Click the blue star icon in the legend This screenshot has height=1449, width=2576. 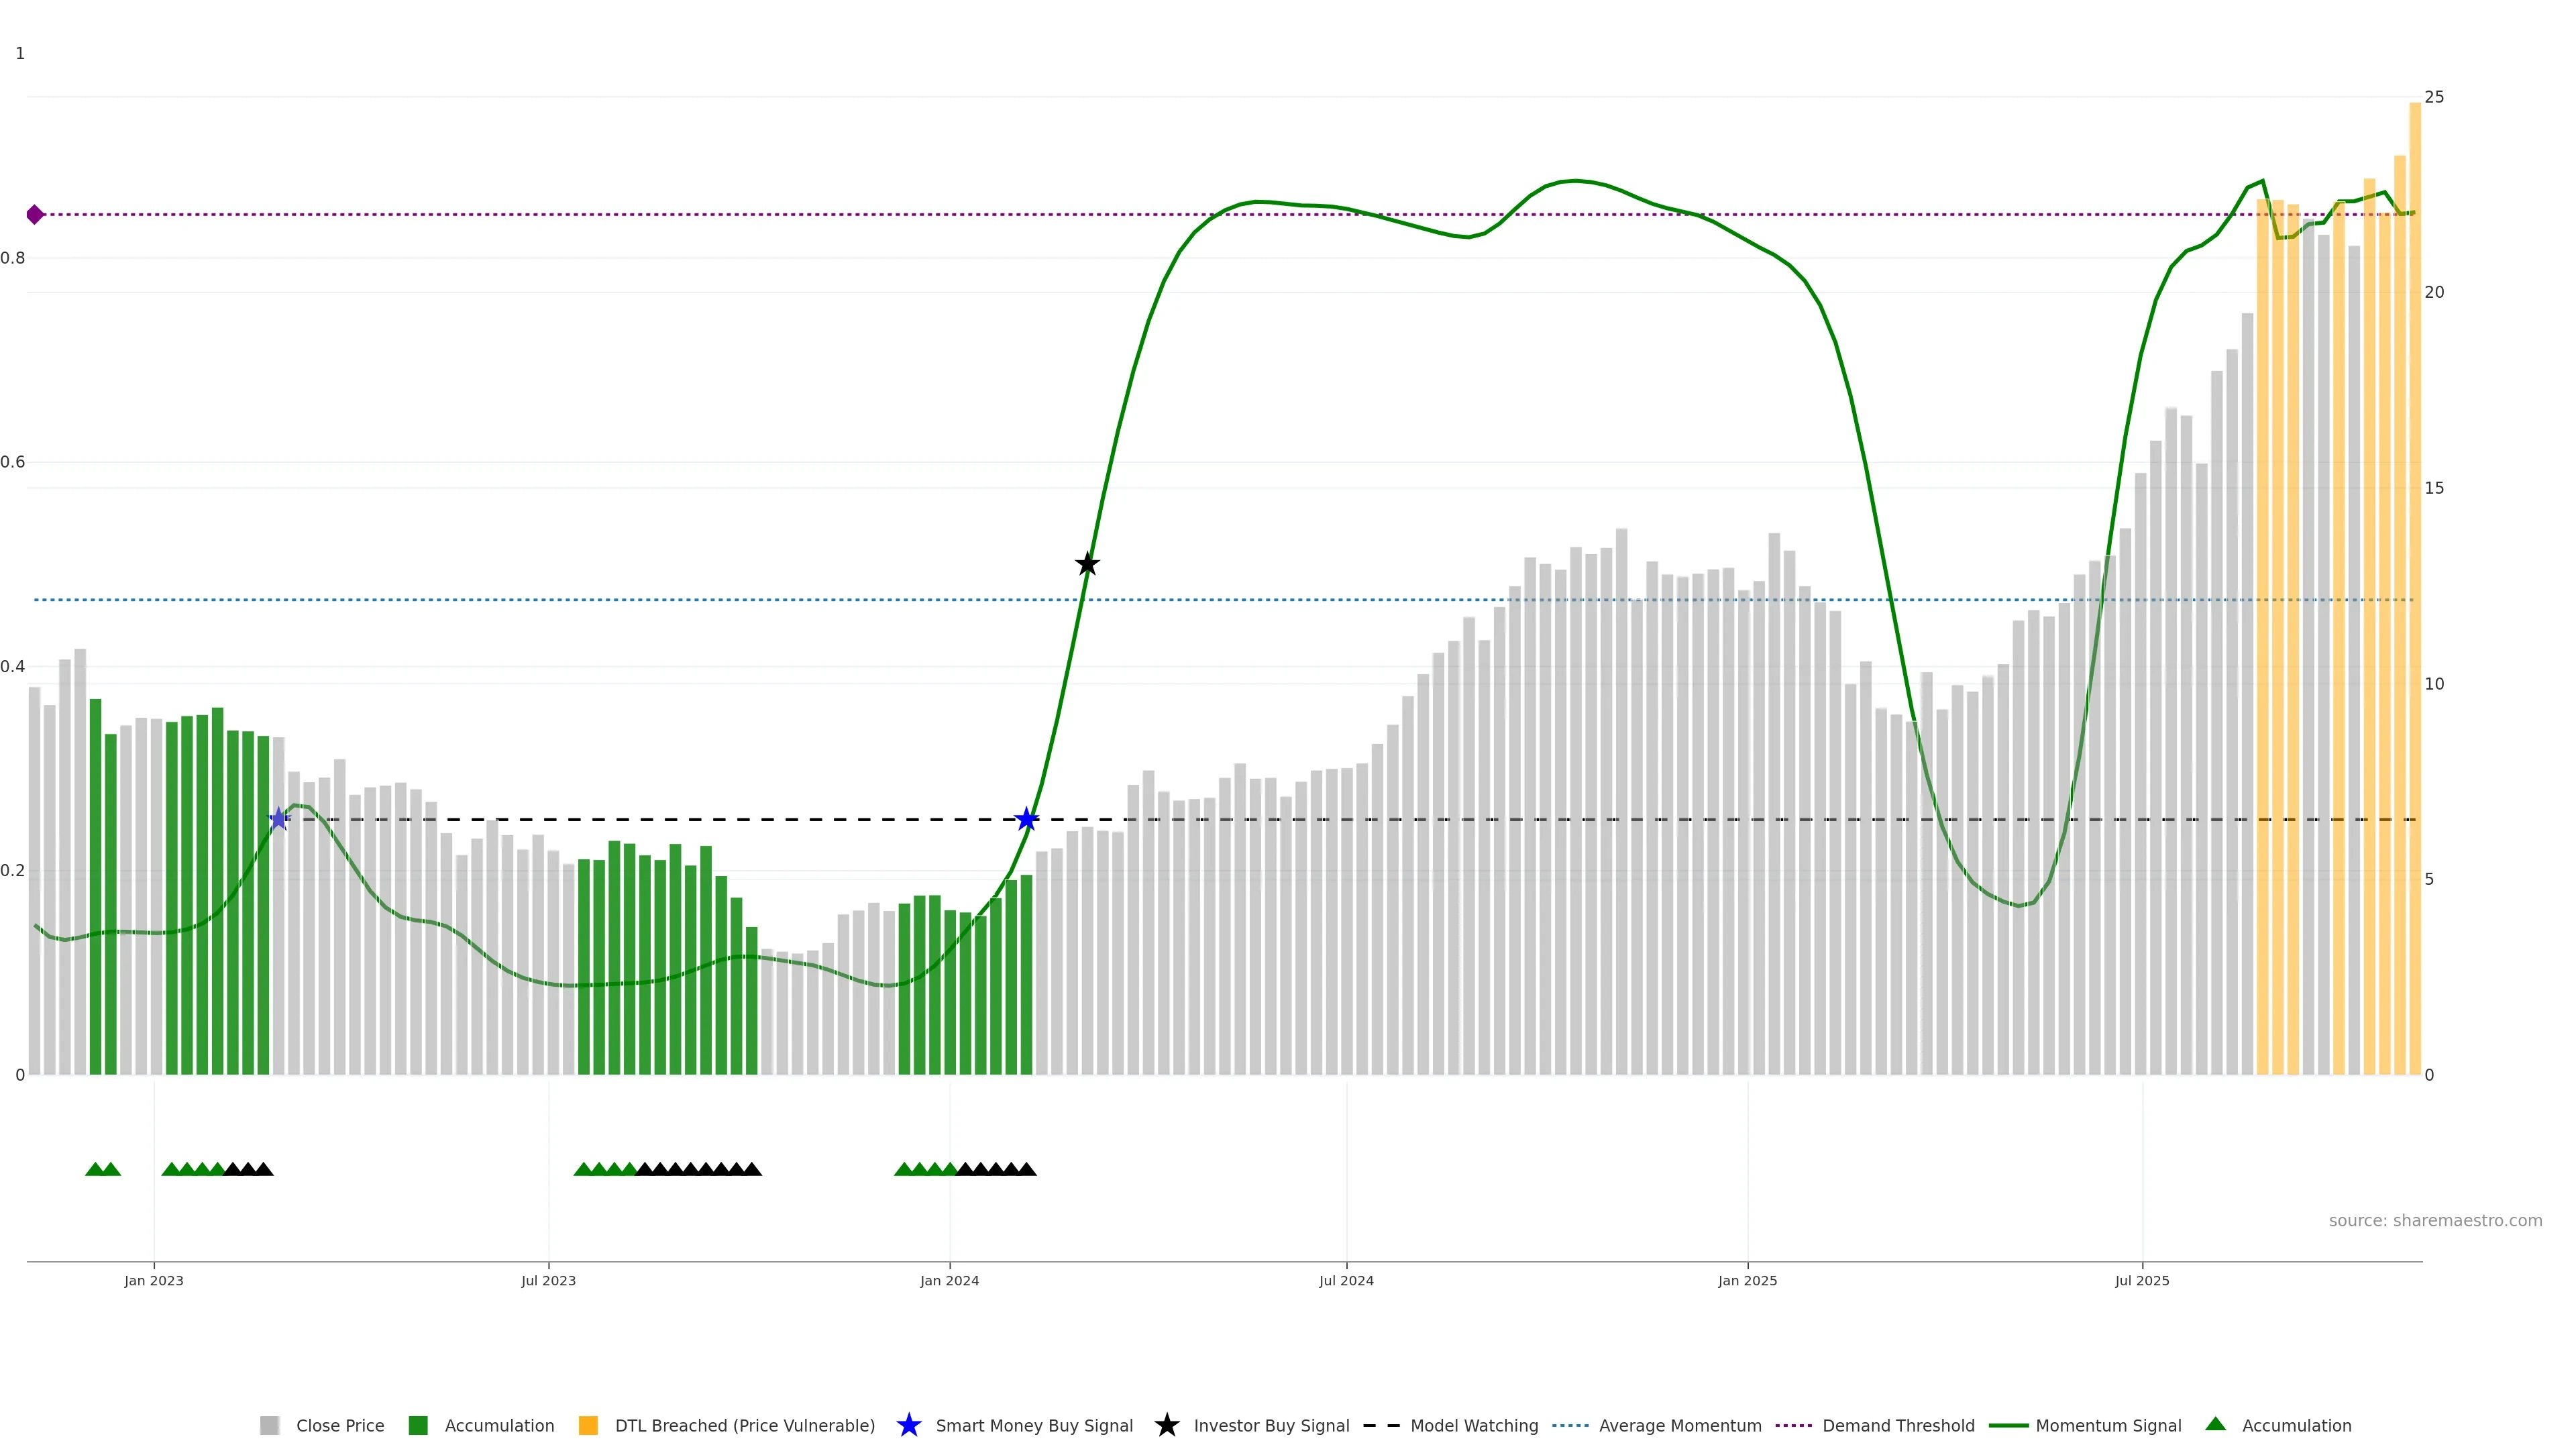[908, 1425]
